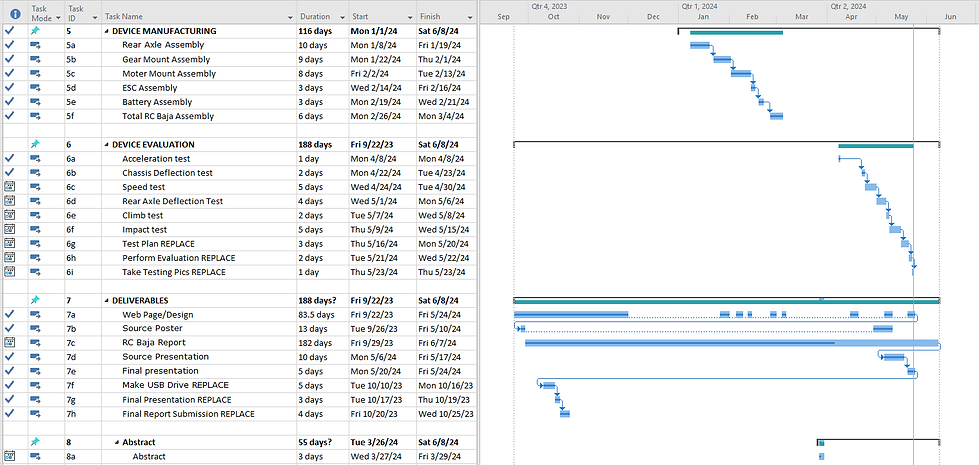Click the Qtr 1, 2024 timescale header
Screen dimensions: 979x465
699,6
